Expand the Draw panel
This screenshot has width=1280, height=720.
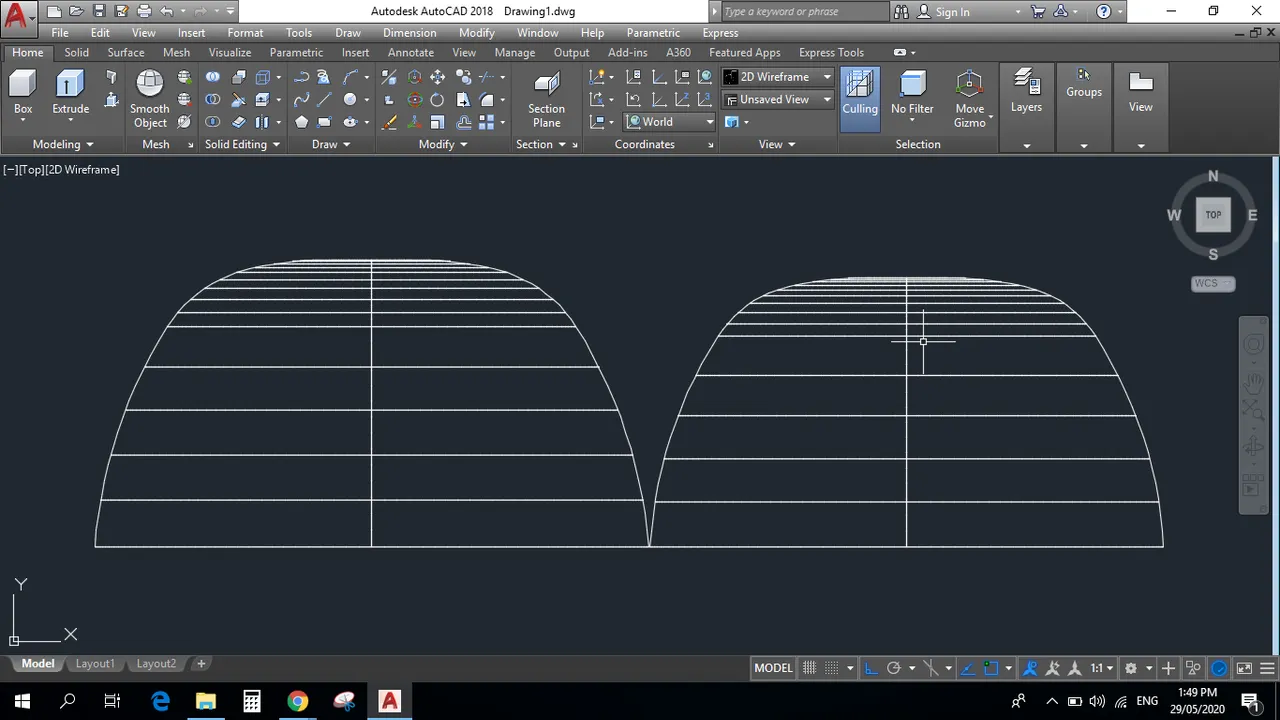click(331, 144)
